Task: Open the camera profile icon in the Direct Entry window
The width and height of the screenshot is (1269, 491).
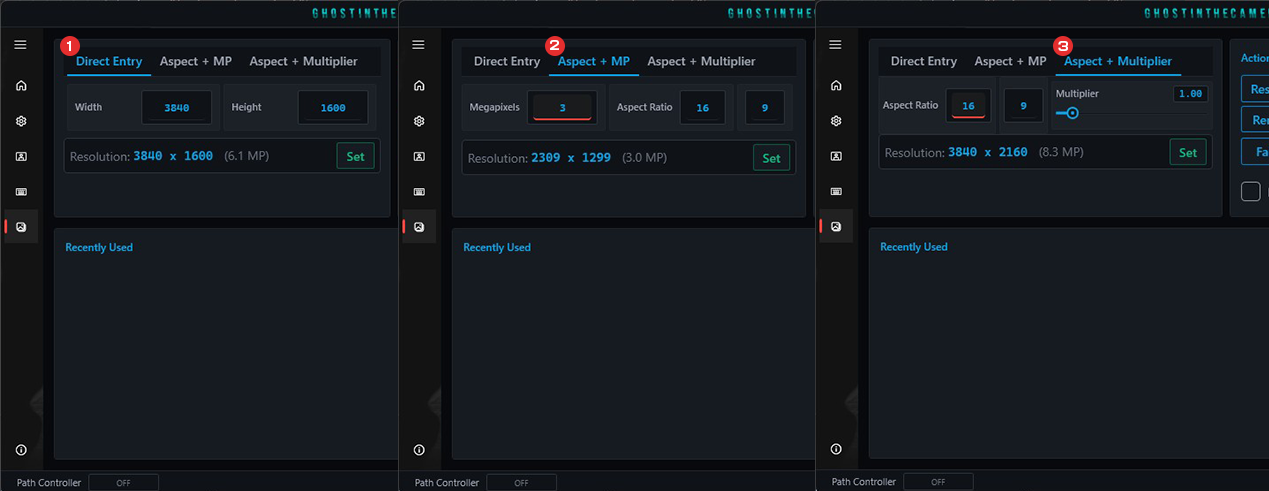Action: click(x=21, y=156)
